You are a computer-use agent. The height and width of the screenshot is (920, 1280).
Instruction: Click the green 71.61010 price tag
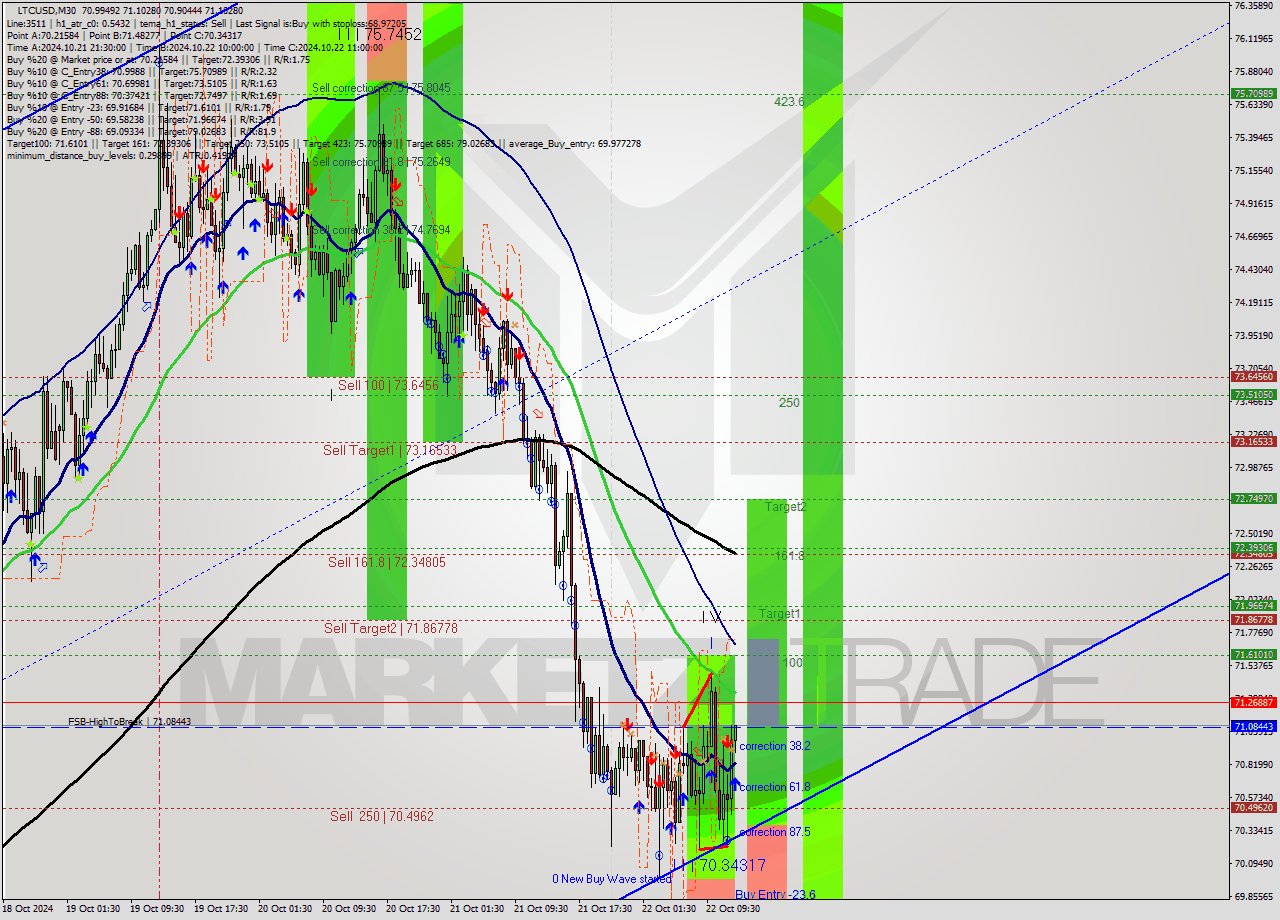point(1253,655)
